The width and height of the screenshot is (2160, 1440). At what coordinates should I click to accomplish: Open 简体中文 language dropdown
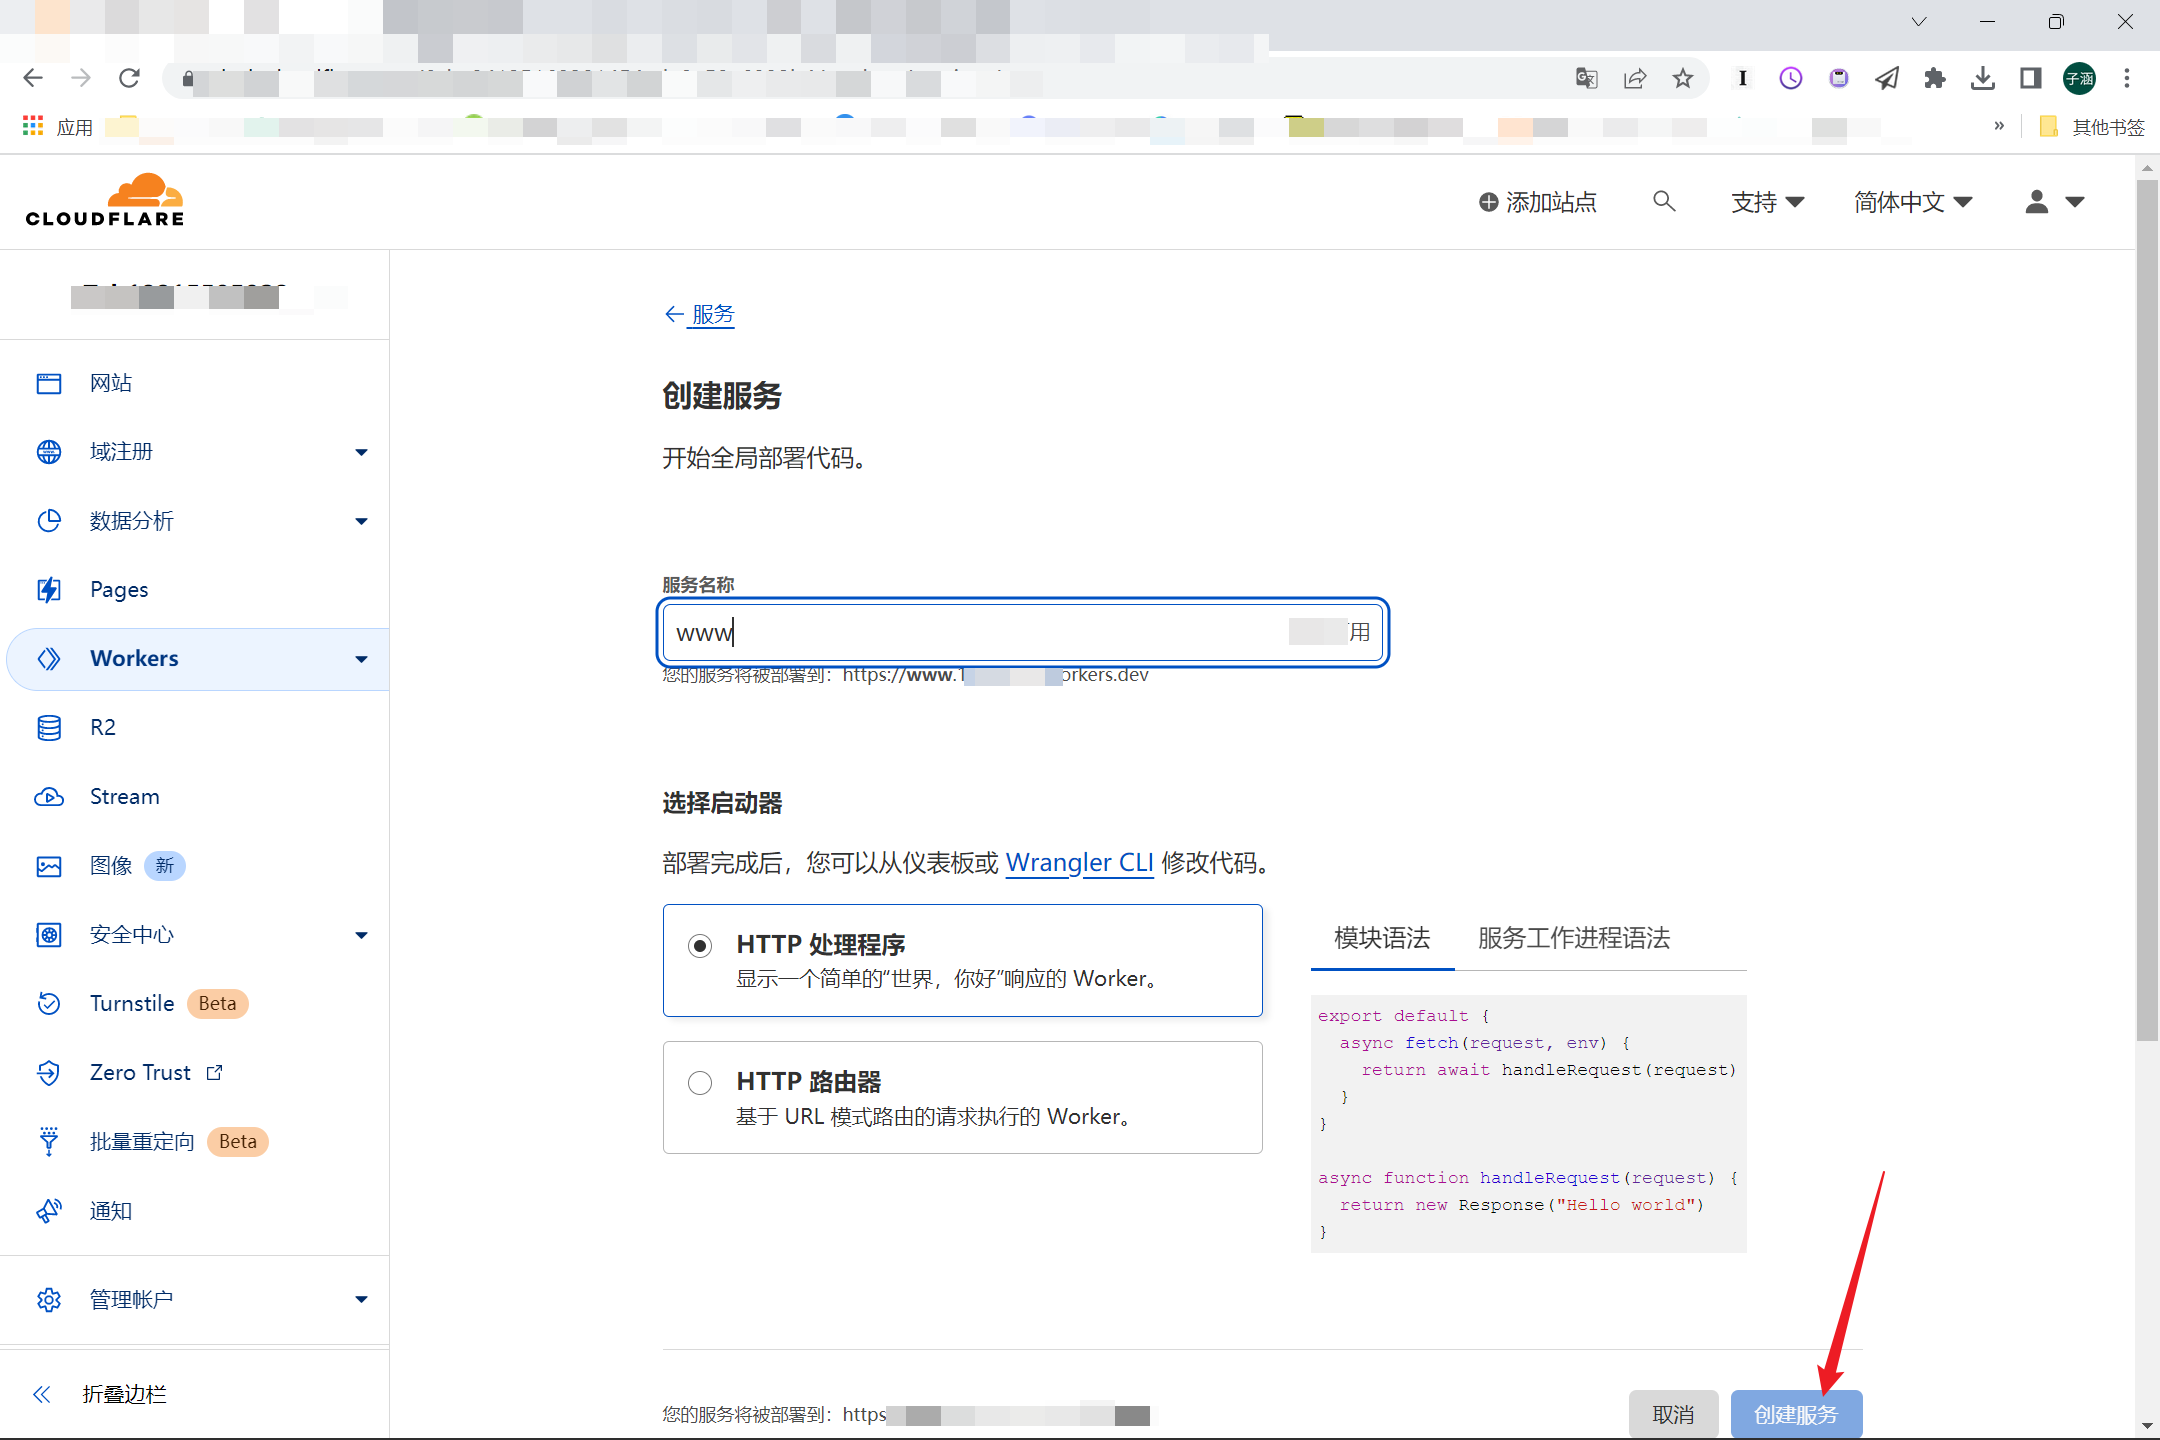tap(1912, 202)
